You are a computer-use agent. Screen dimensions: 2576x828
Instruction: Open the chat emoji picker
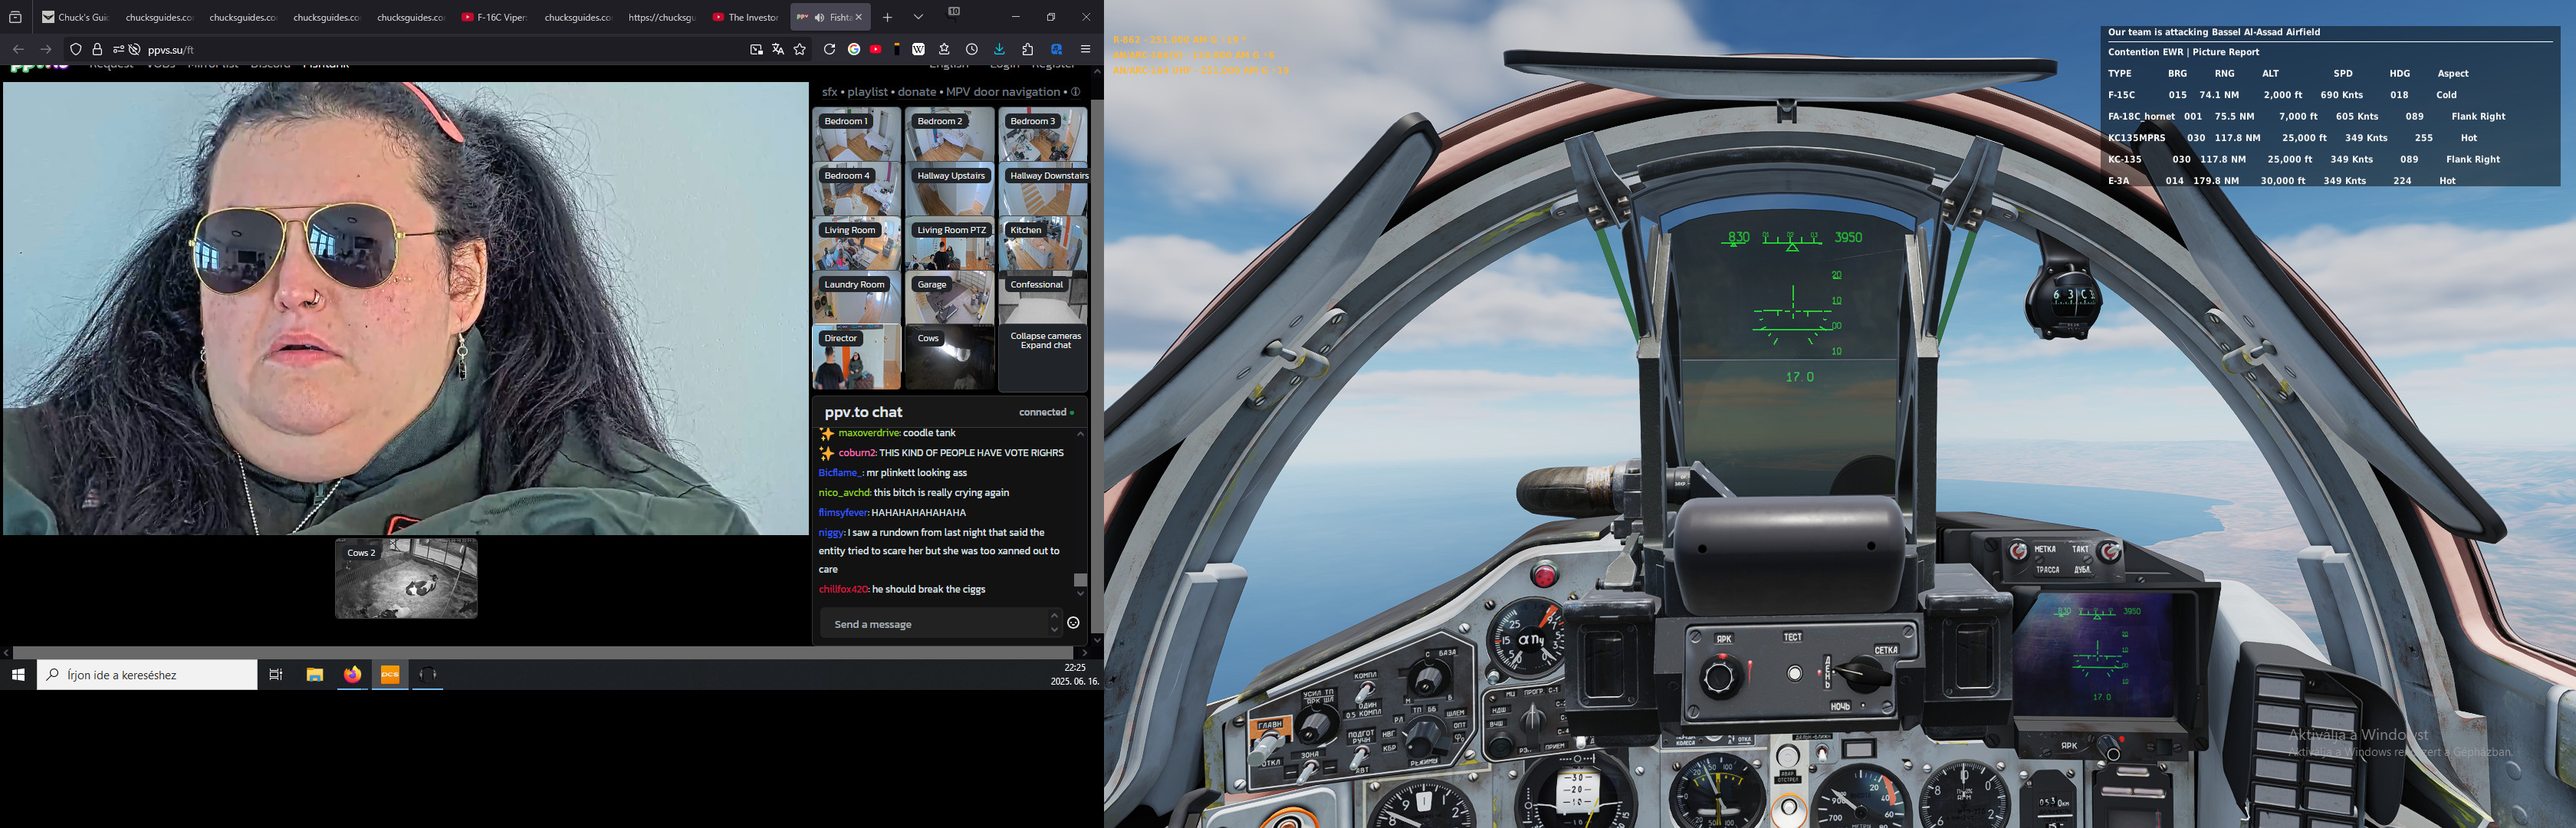pyautogui.click(x=1073, y=623)
